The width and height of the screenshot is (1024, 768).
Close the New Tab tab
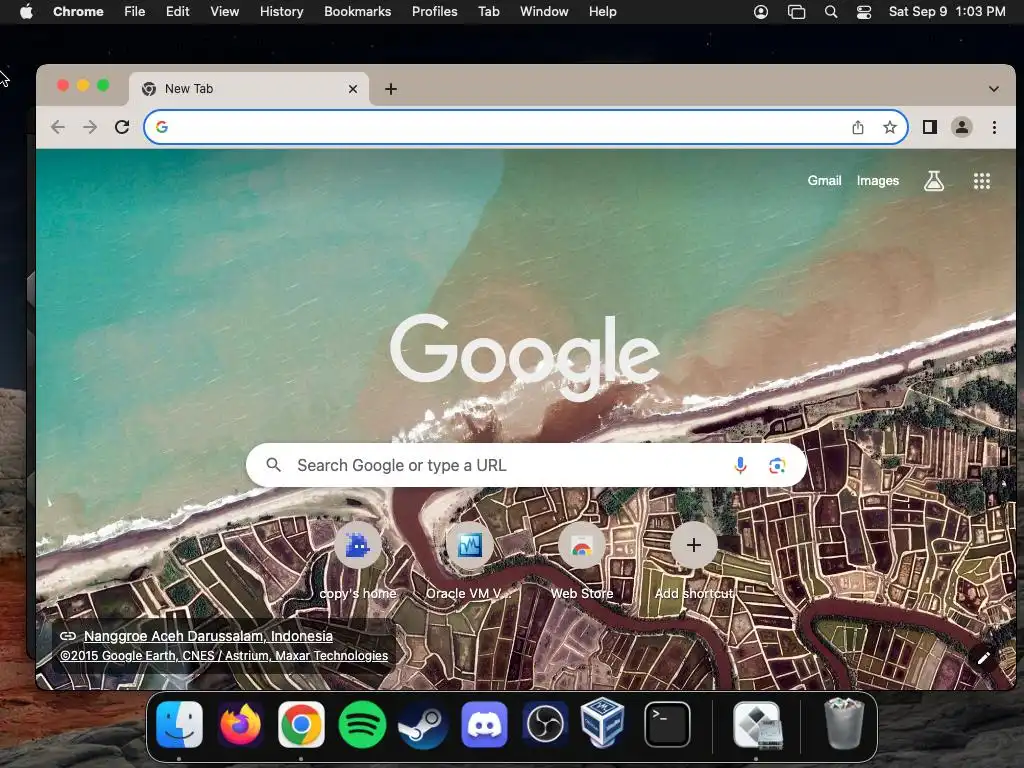353,89
